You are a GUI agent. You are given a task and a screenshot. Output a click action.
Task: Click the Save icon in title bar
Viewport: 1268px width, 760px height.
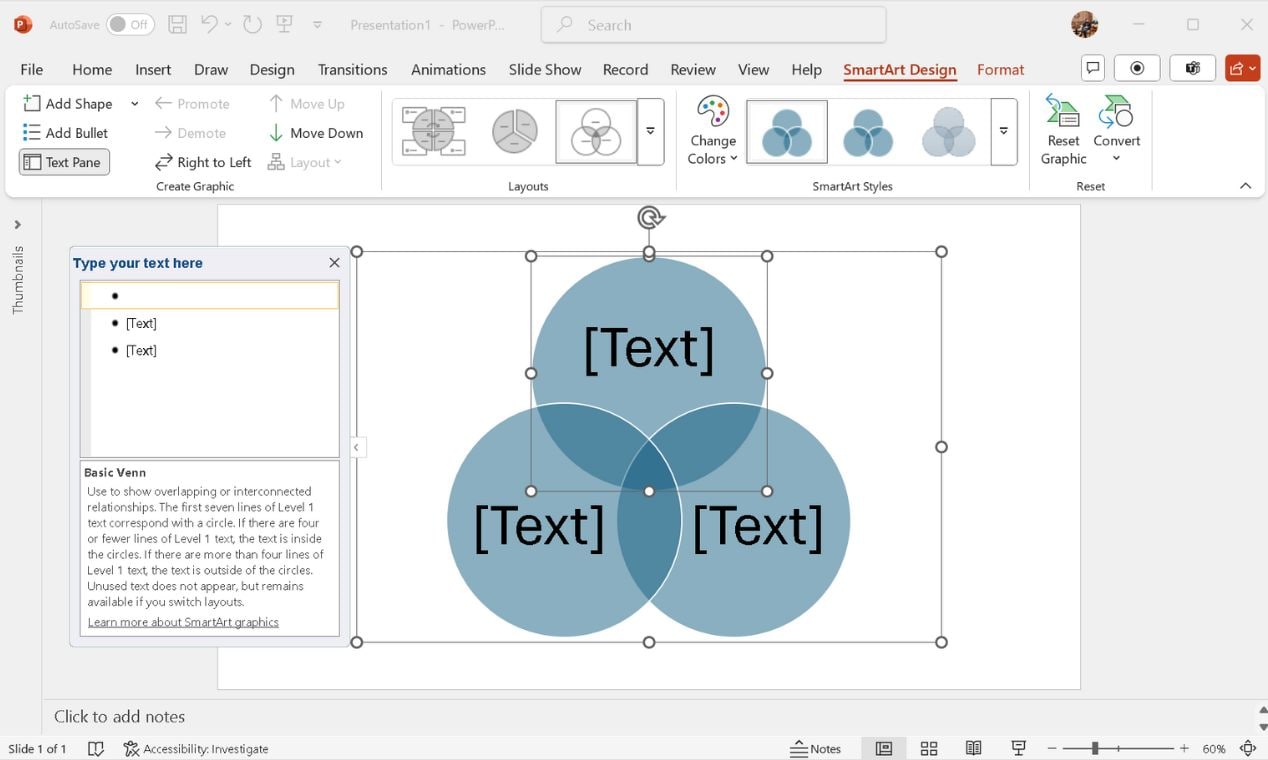[177, 25]
